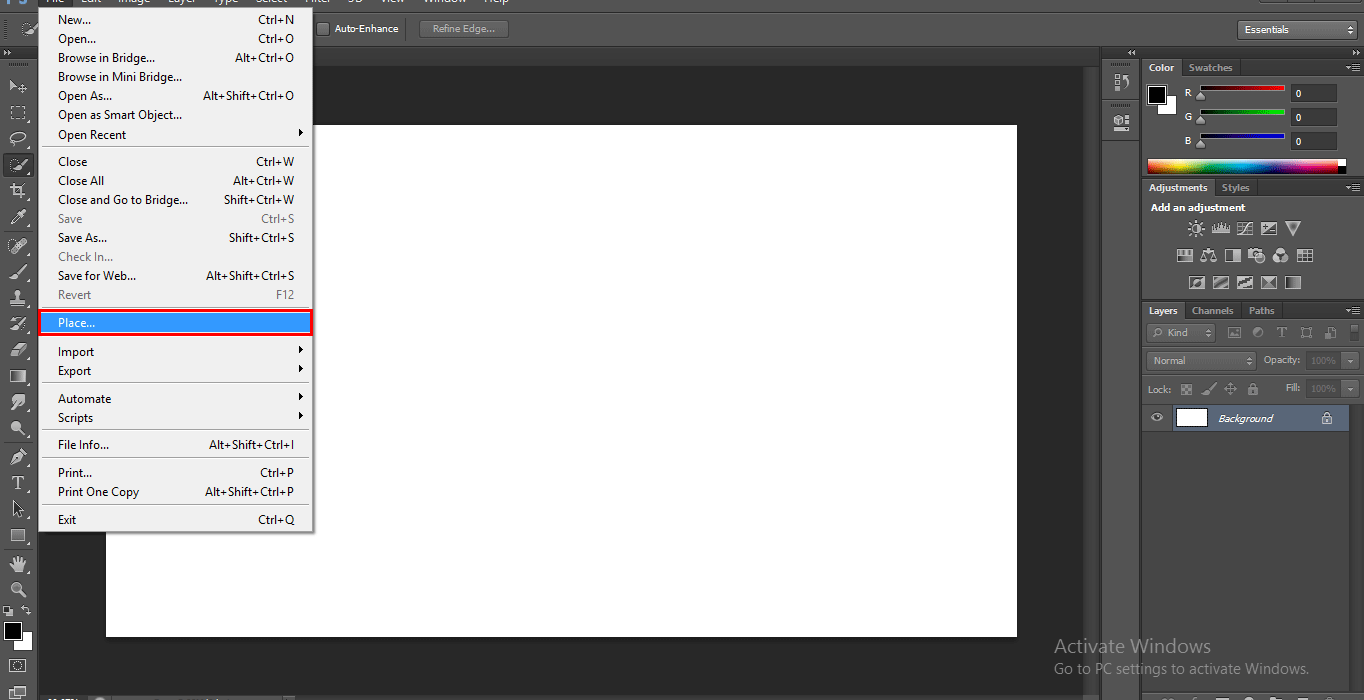
Task: Add a Brightness/Contrast adjustment (sun icon)
Action: (1196, 229)
